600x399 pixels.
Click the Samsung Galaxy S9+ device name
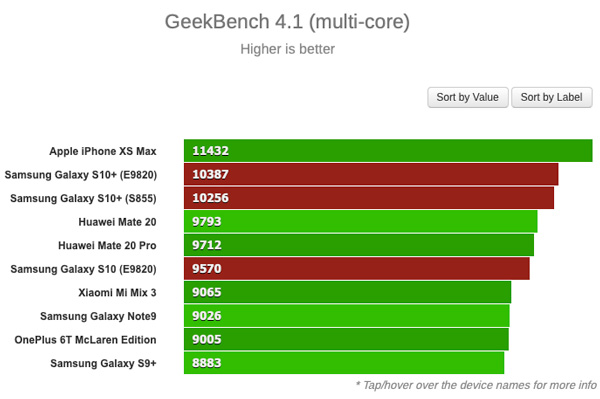coord(103,363)
